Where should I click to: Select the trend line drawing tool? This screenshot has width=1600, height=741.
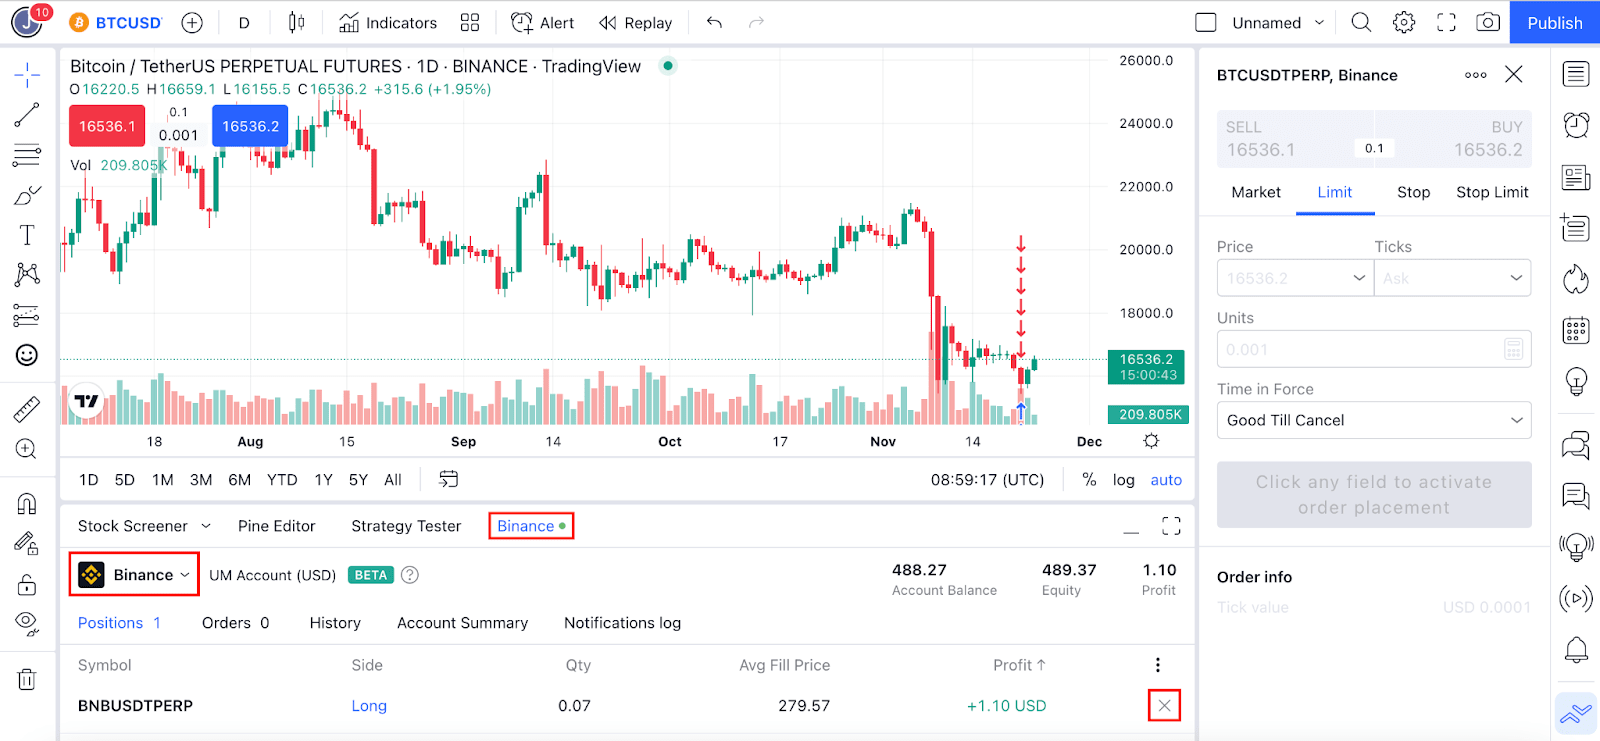pos(27,114)
